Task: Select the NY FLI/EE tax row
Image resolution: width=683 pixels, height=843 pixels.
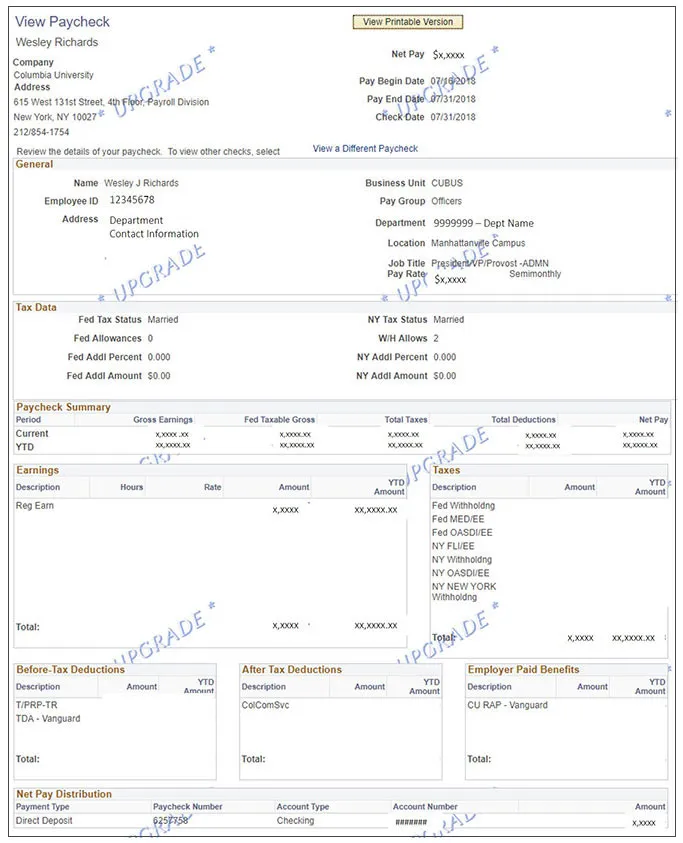Action: (x=549, y=546)
